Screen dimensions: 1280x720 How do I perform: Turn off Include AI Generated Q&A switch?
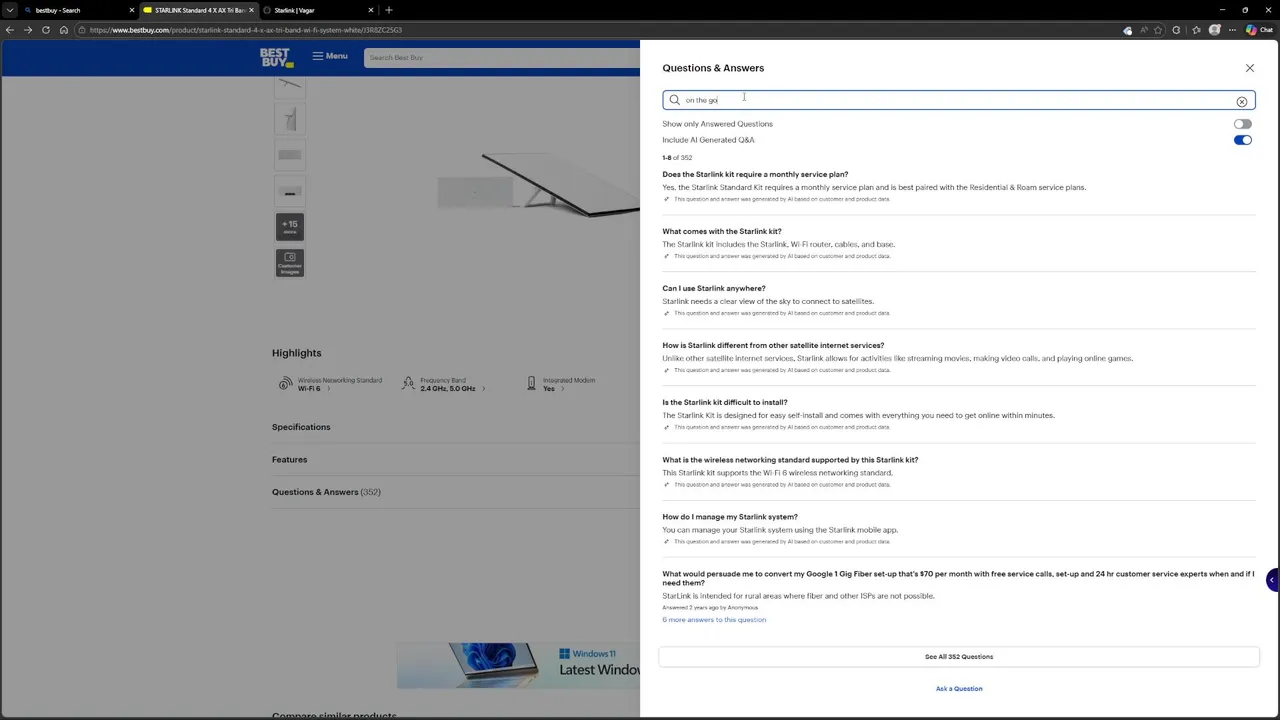(1242, 140)
